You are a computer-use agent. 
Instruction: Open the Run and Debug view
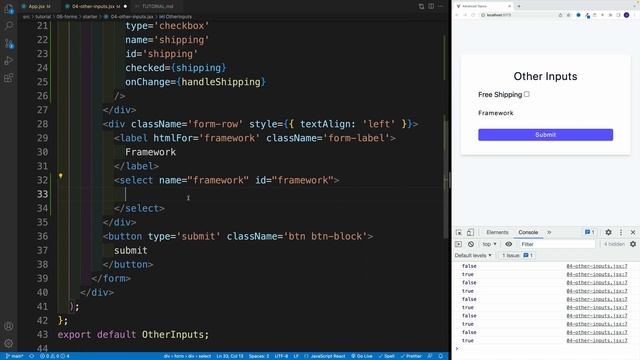pyautogui.click(x=9, y=61)
